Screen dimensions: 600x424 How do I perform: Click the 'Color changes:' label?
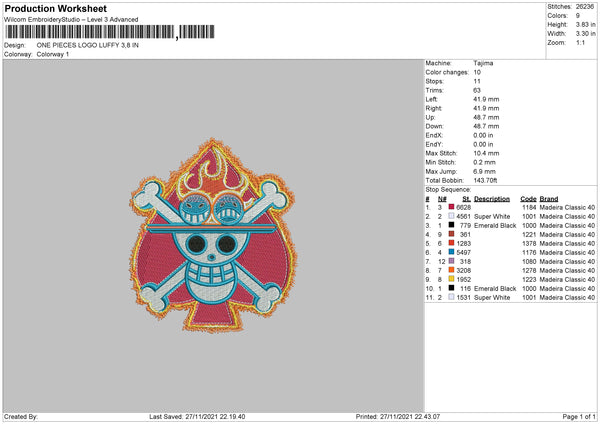tap(447, 72)
